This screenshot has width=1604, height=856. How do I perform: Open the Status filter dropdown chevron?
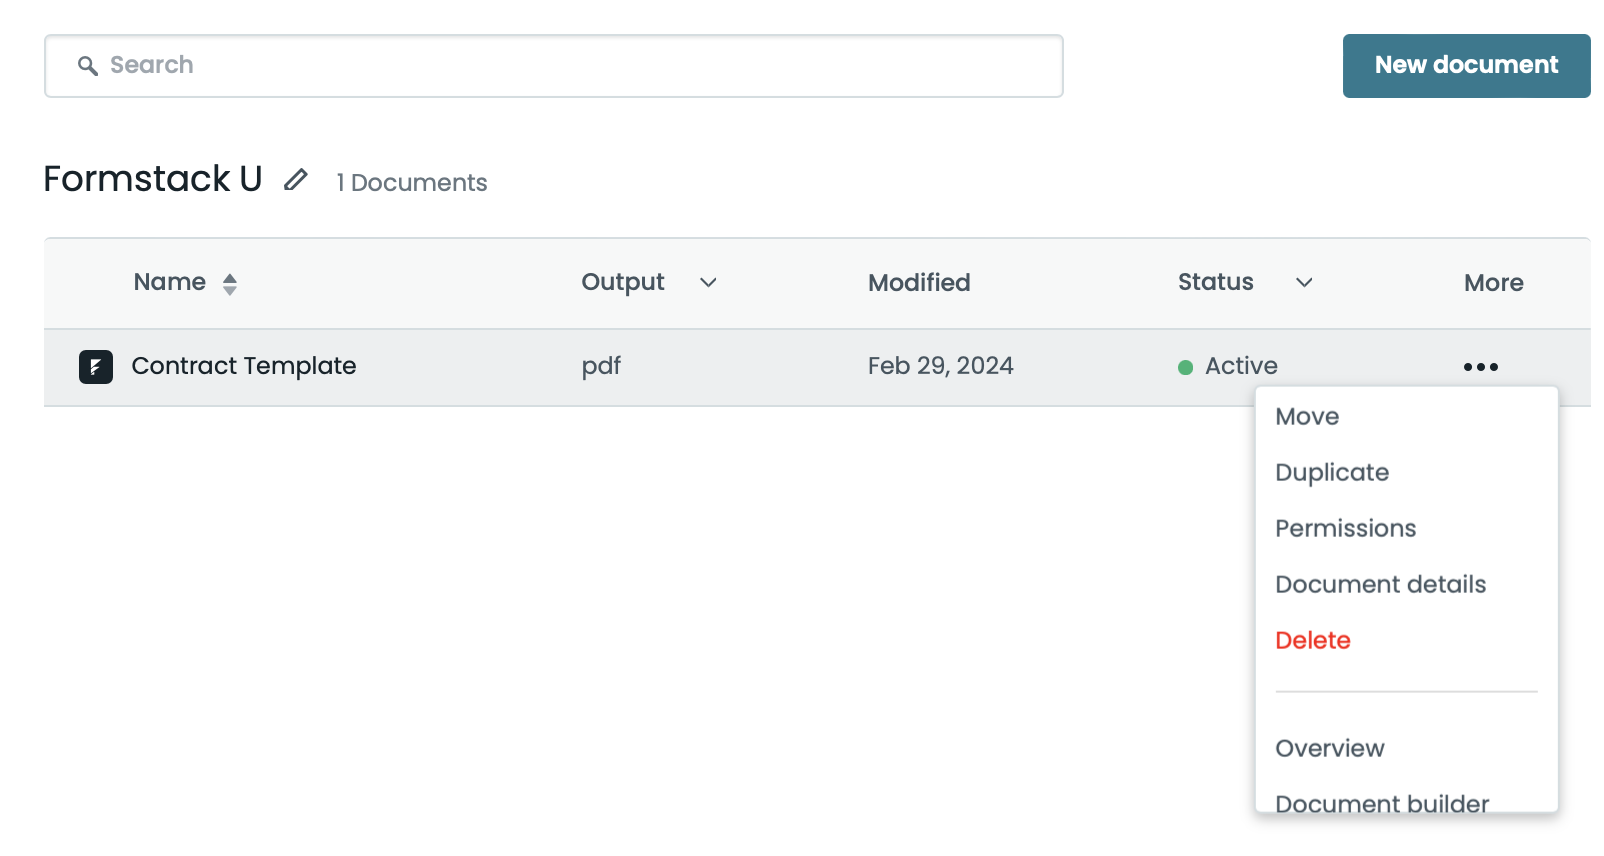coord(1304,283)
